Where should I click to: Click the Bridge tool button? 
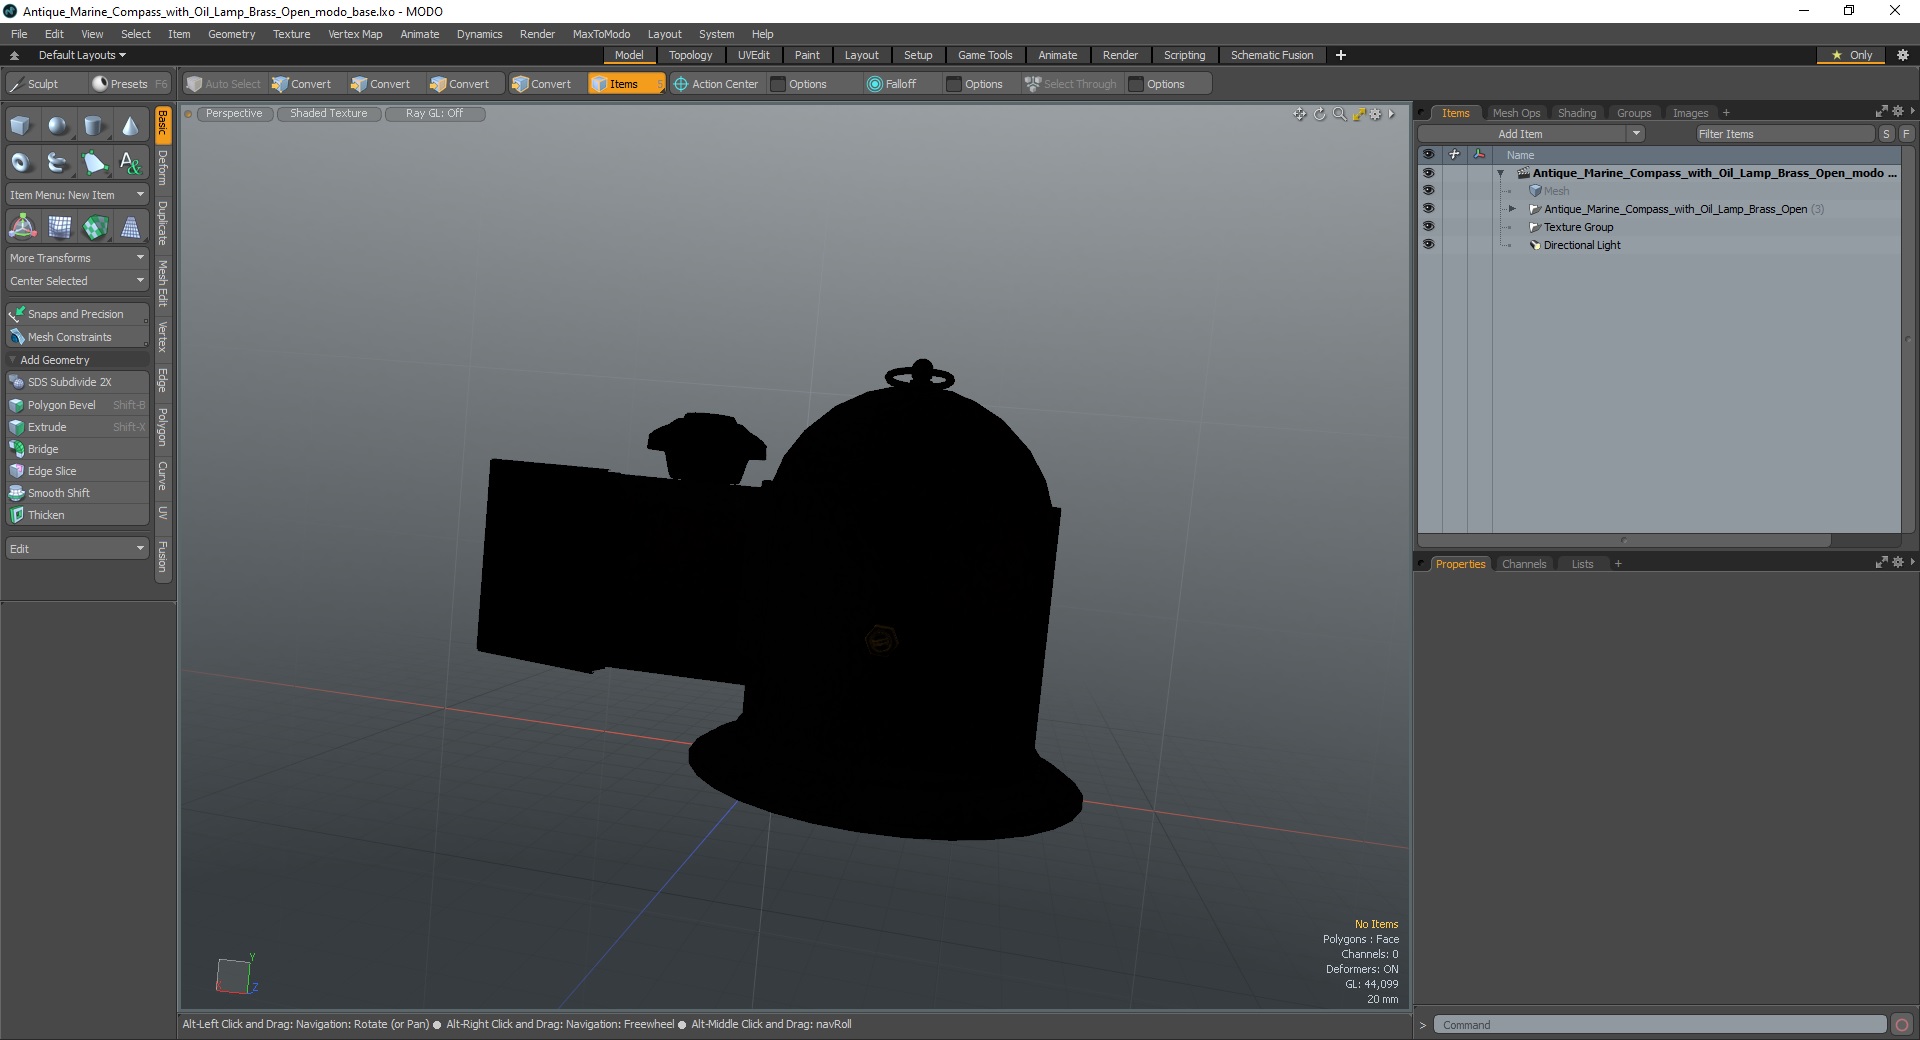[x=77, y=449]
